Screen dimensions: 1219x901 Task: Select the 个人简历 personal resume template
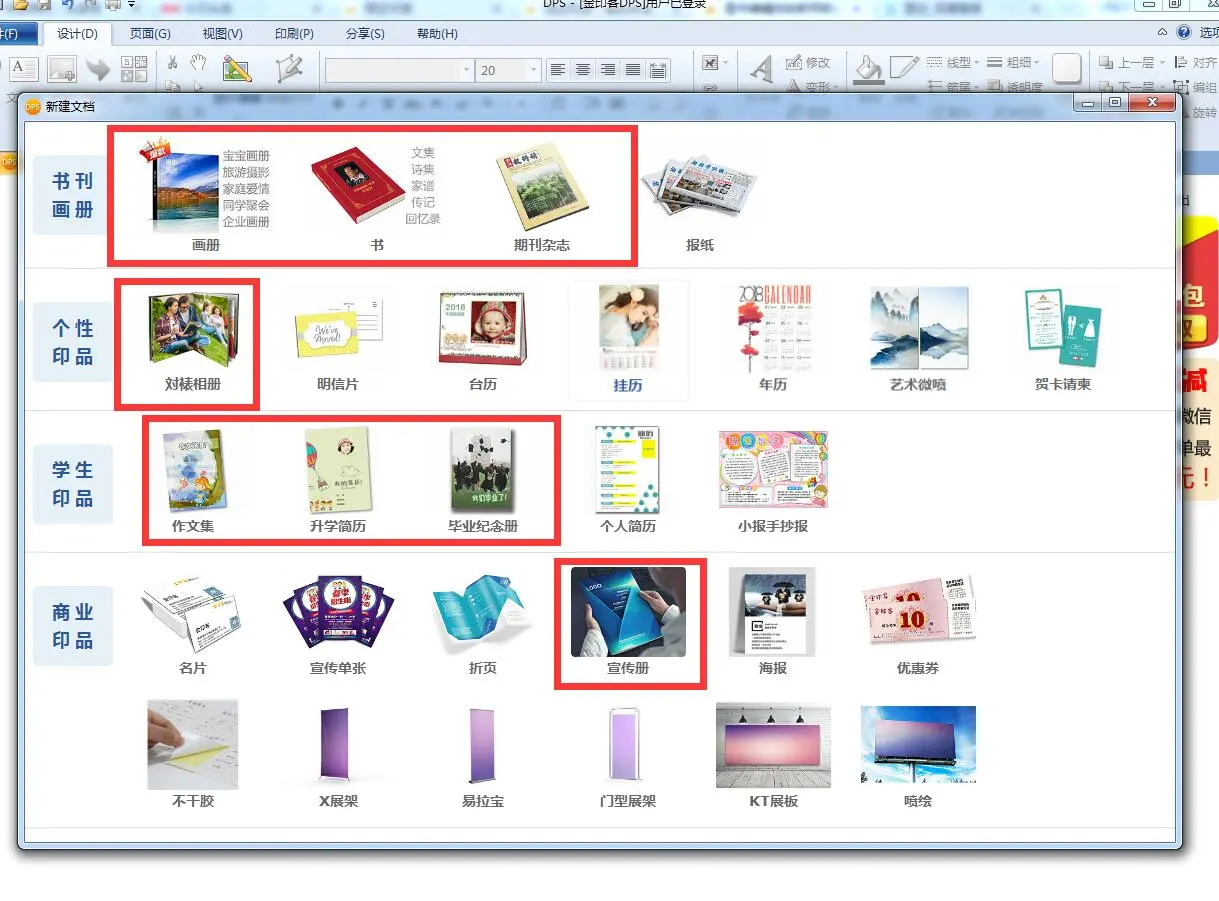click(x=628, y=481)
